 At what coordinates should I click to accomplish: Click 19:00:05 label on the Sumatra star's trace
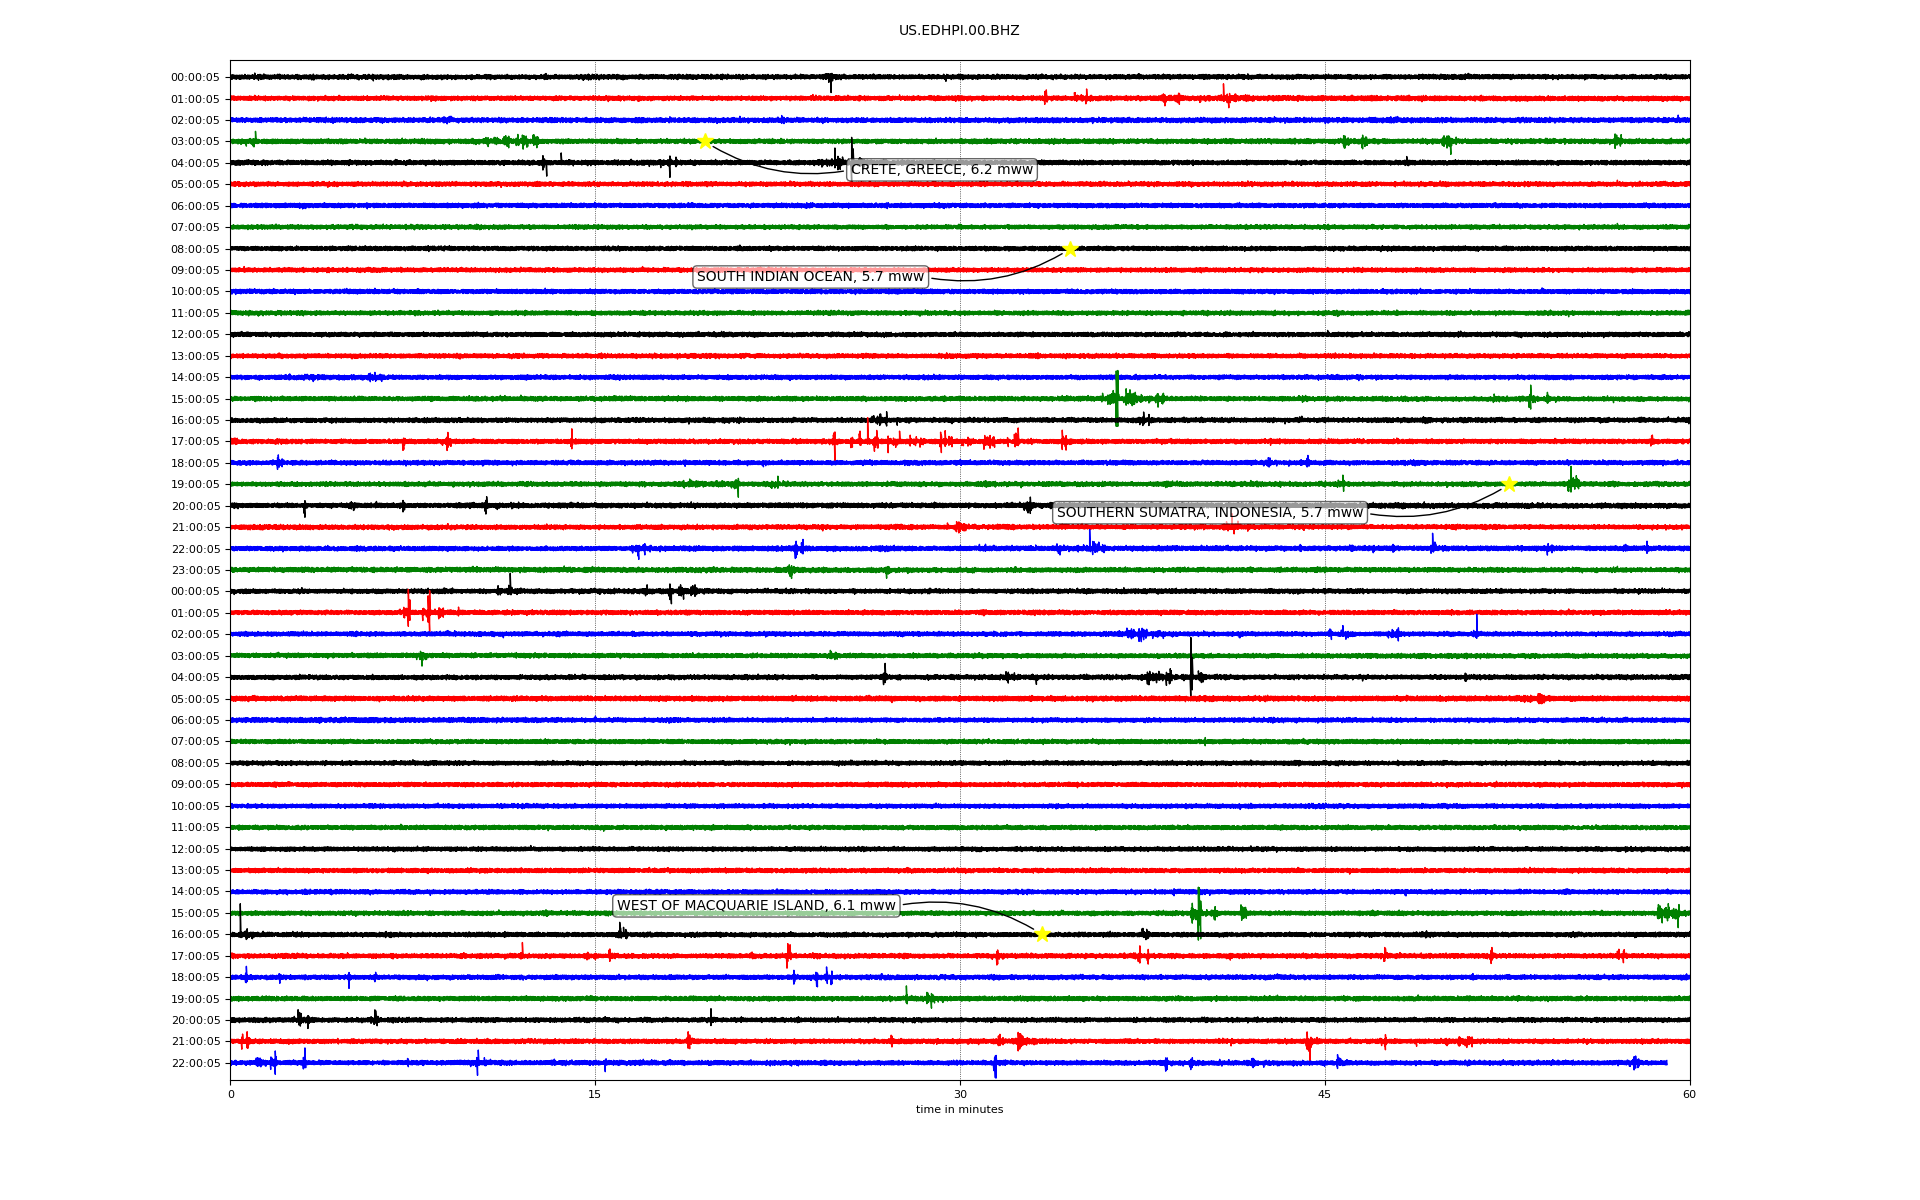(195, 485)
